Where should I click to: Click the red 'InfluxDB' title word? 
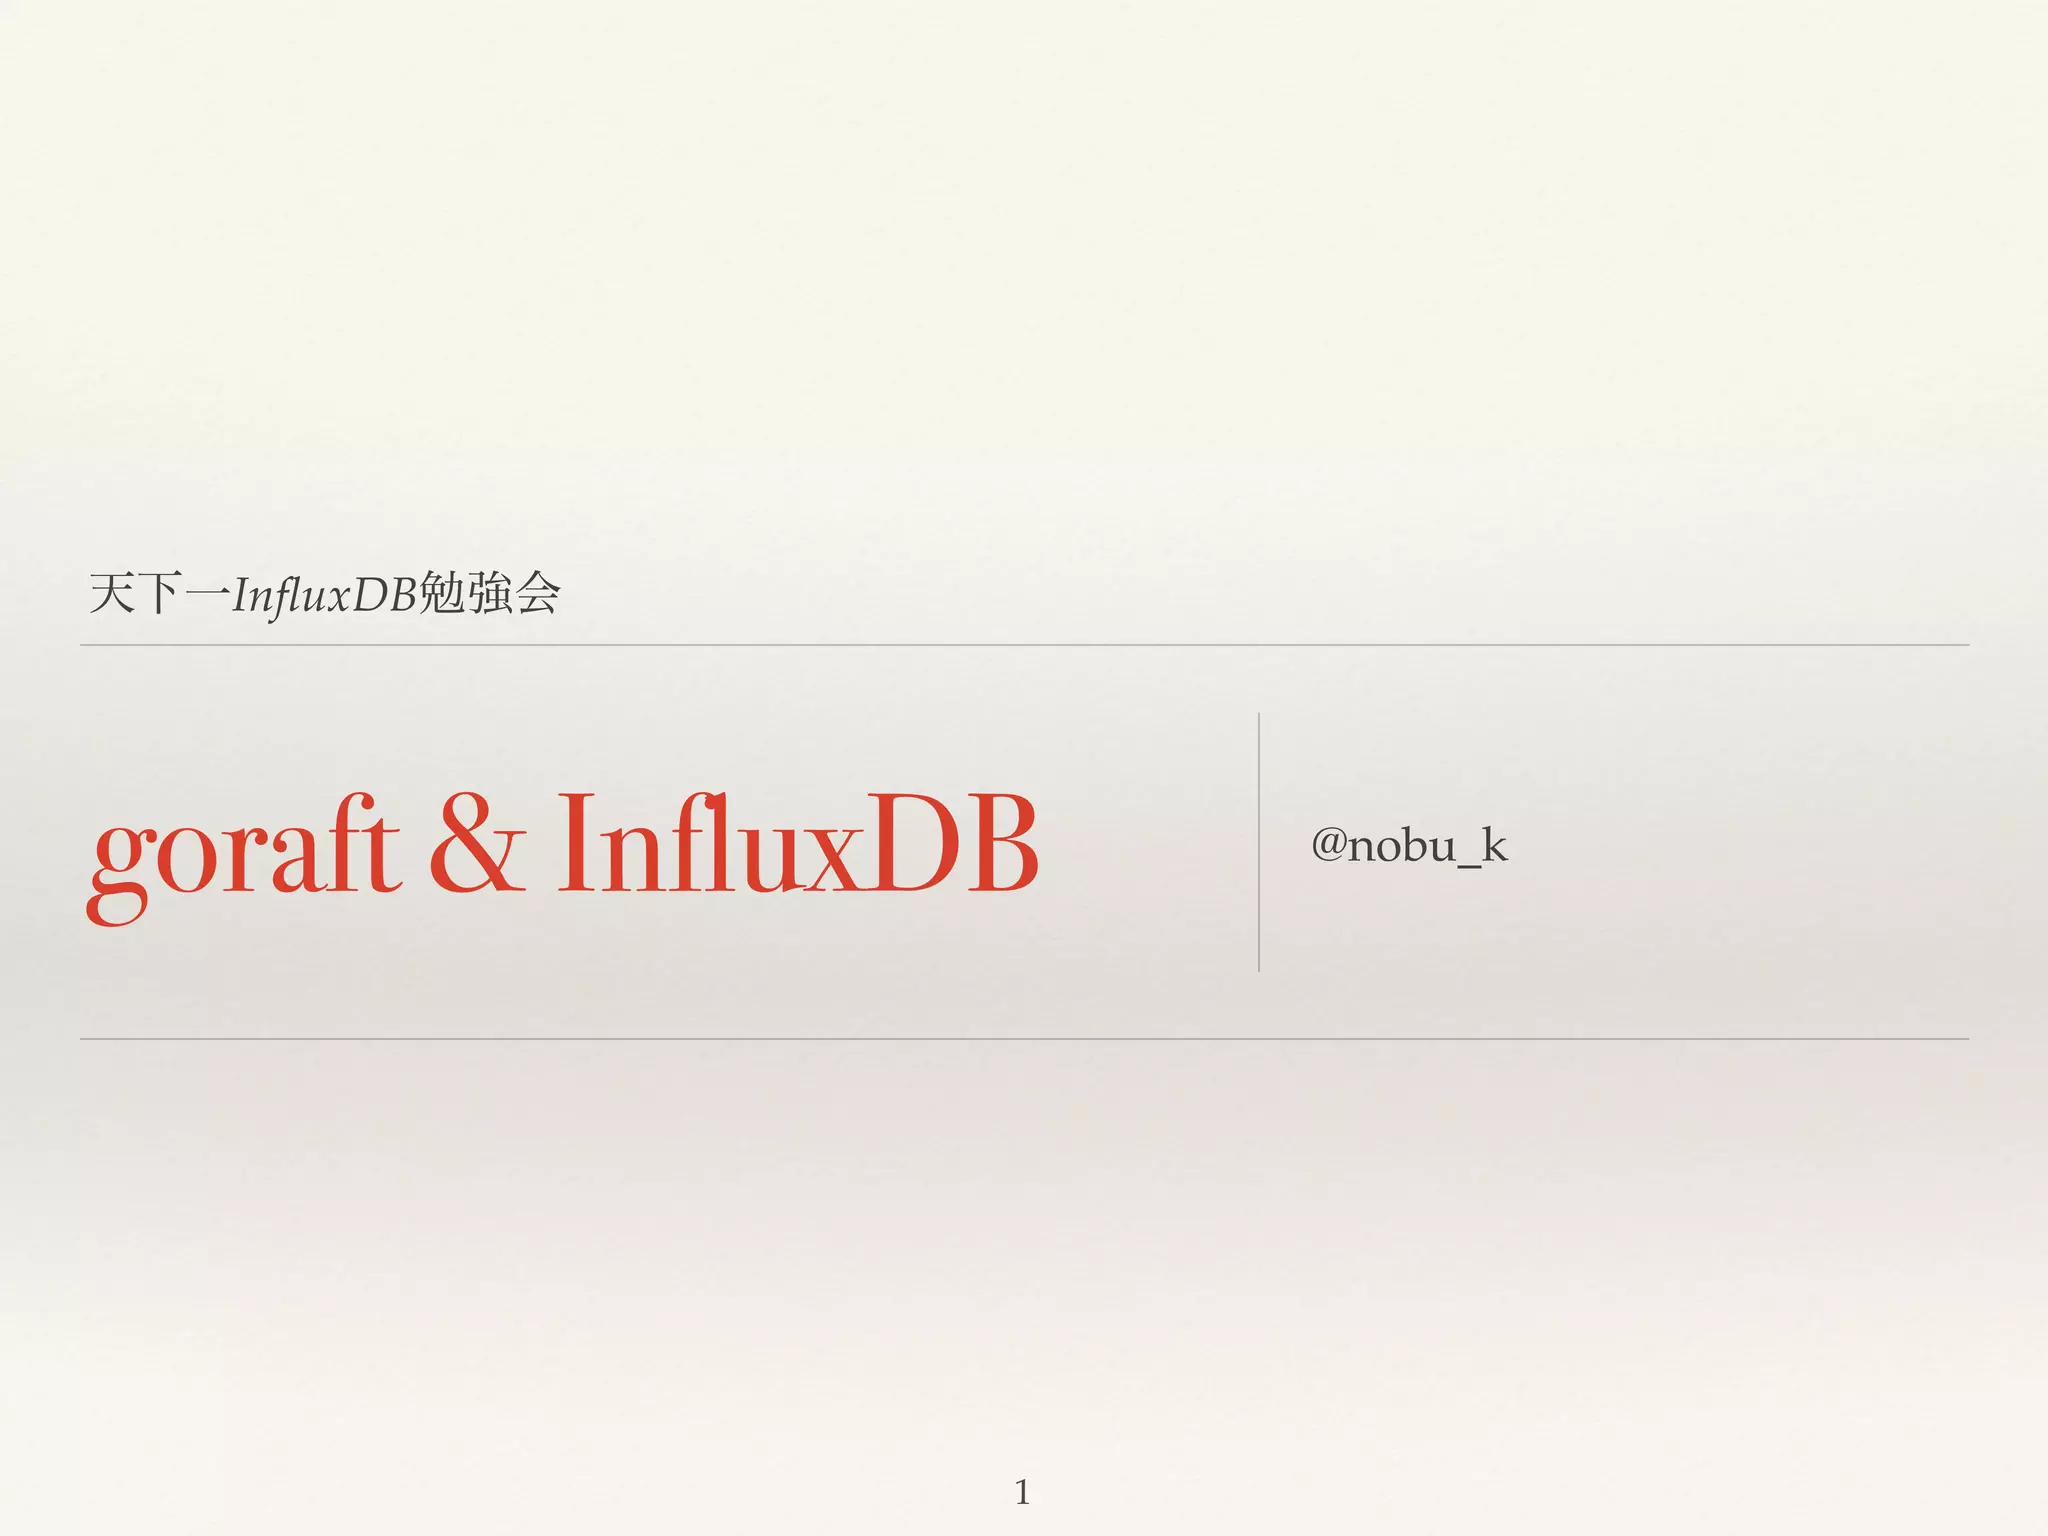click(x=797, y=843)
